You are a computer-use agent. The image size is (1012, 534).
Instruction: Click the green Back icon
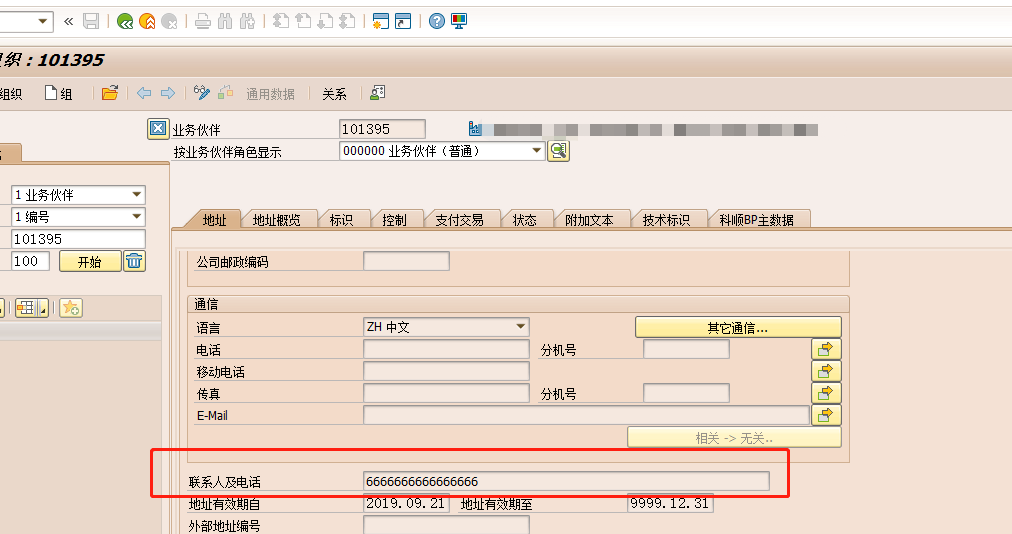[x=125, y=21]
